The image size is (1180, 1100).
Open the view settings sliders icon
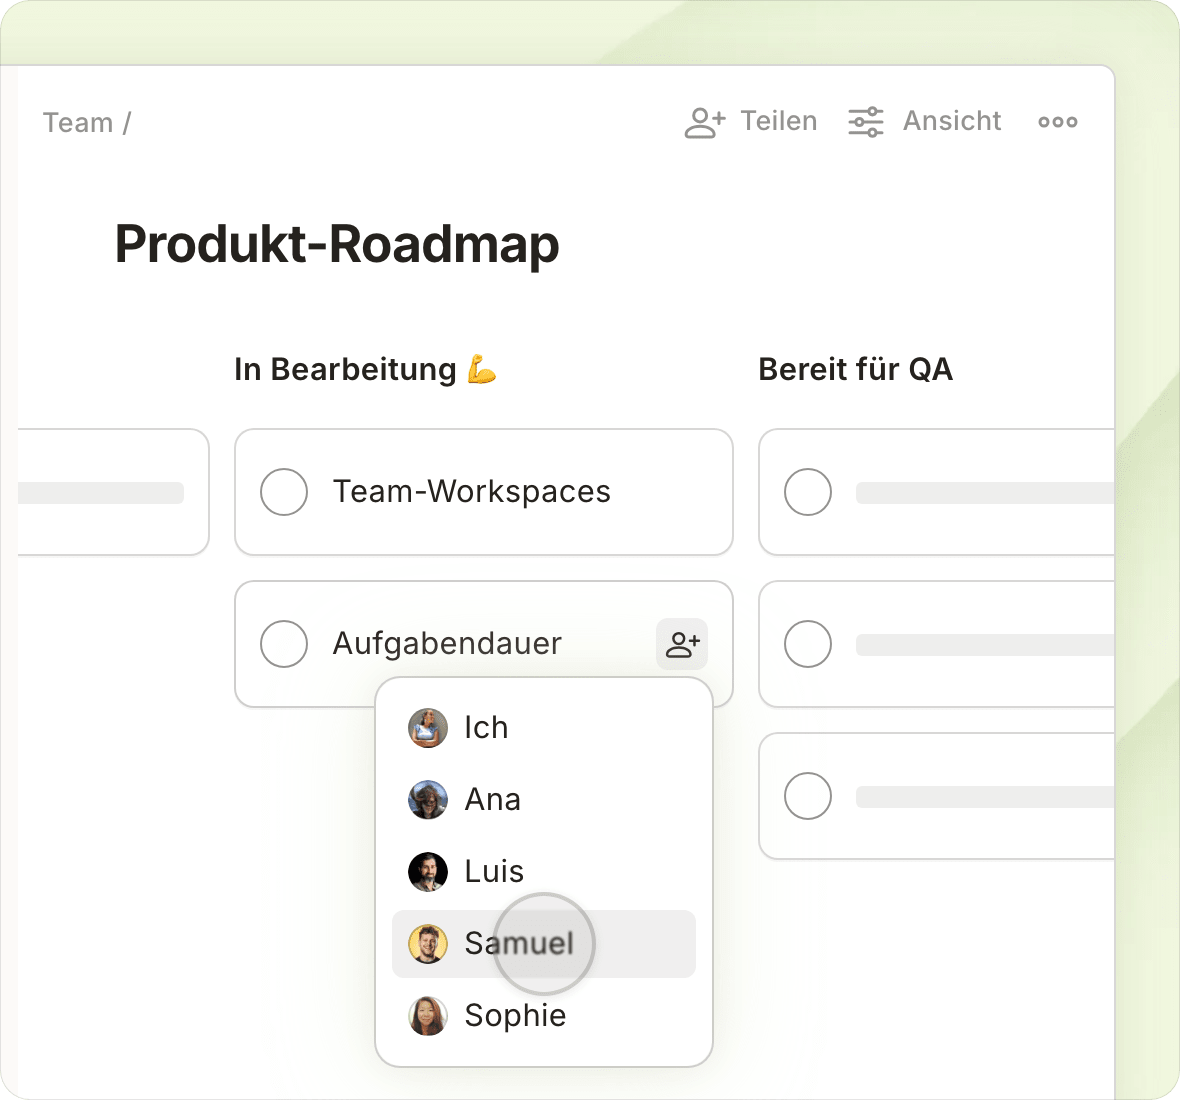[x=865, y=122]
